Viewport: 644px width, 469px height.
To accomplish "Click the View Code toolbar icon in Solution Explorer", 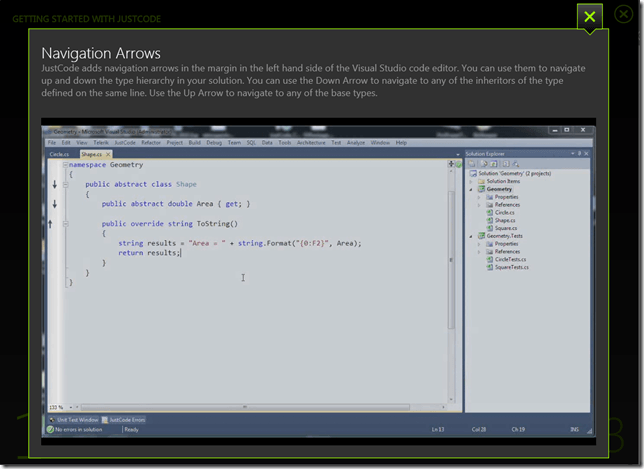I will [x=506, y=163].
